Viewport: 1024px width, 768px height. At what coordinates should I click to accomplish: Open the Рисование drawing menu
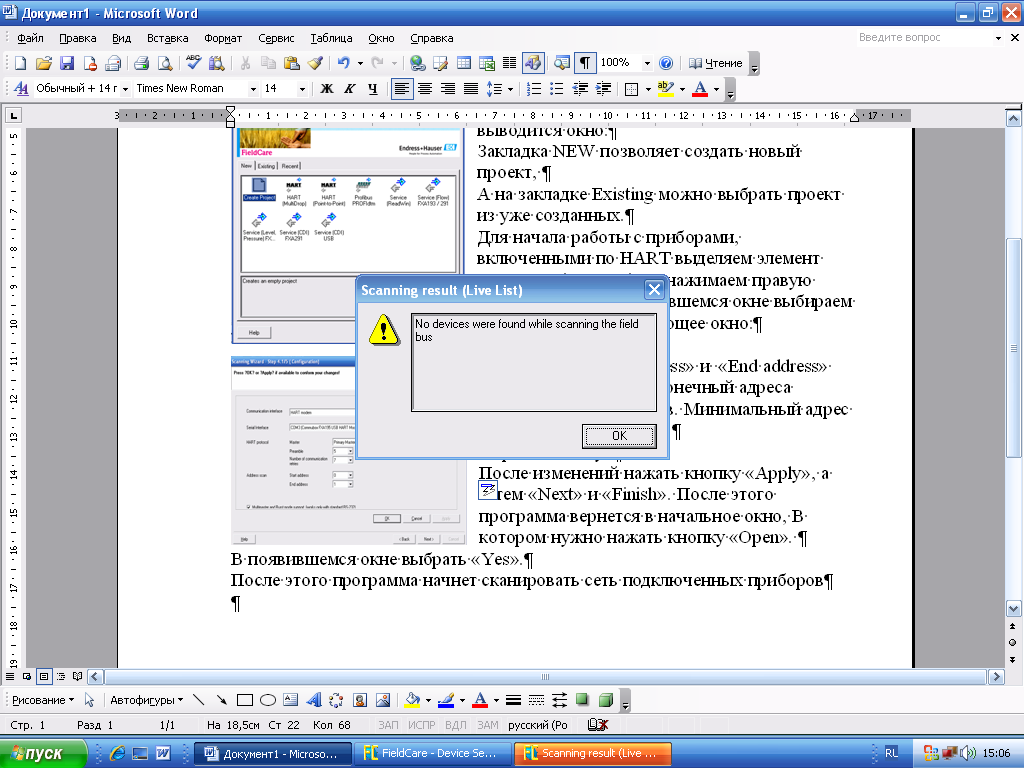(42, 700)
